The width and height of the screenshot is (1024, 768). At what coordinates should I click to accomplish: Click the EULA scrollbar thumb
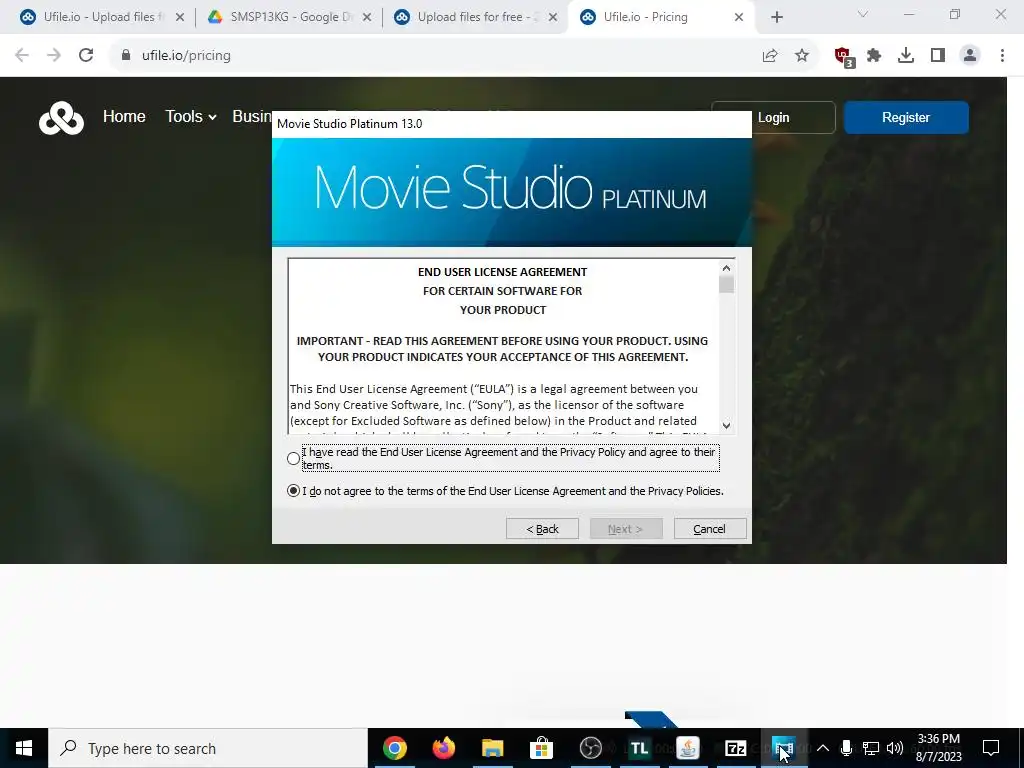click(x=726, y=285)
